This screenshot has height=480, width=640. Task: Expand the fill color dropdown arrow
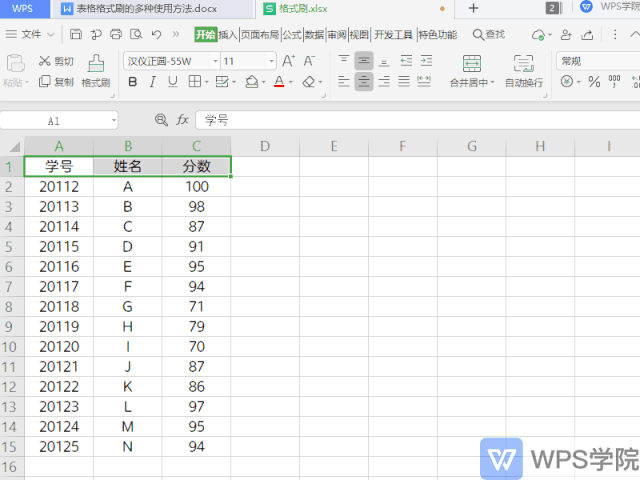[264, 82]
